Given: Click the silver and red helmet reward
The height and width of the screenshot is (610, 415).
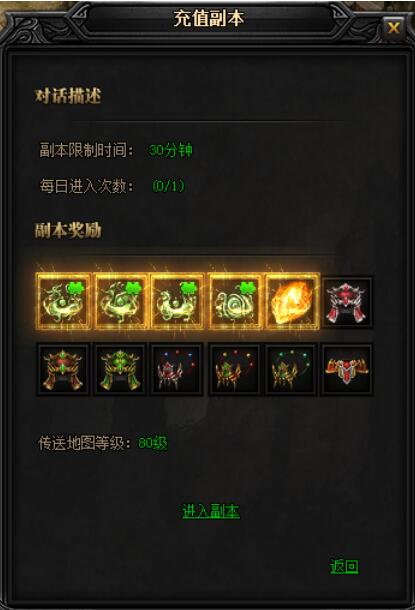Looking at the screenshot, I should (347, 303).
